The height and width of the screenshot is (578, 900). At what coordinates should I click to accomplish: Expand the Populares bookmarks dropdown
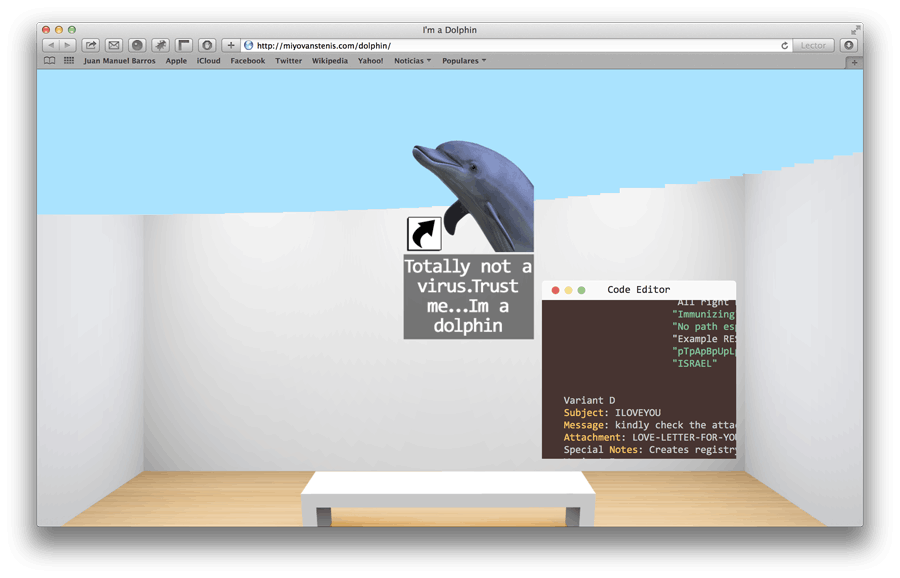(464, 61)
